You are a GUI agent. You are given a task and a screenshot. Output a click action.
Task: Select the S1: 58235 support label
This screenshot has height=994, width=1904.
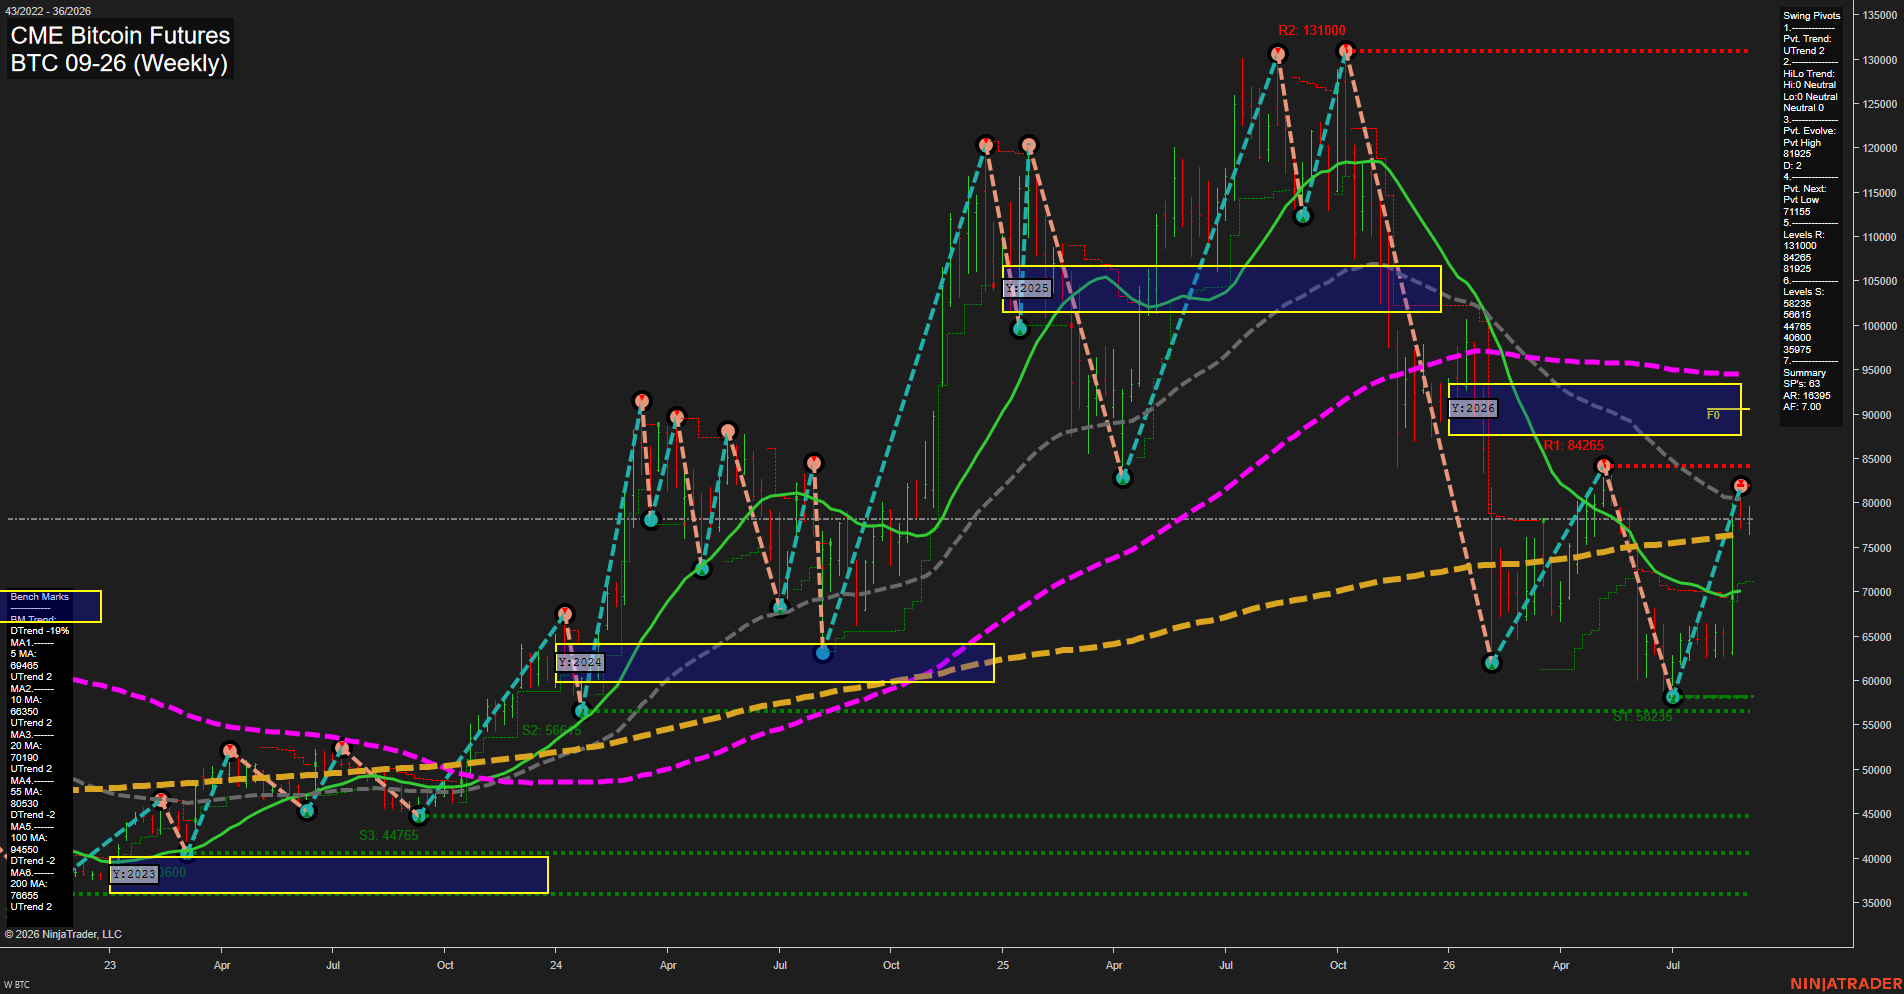coord(1642,717)
